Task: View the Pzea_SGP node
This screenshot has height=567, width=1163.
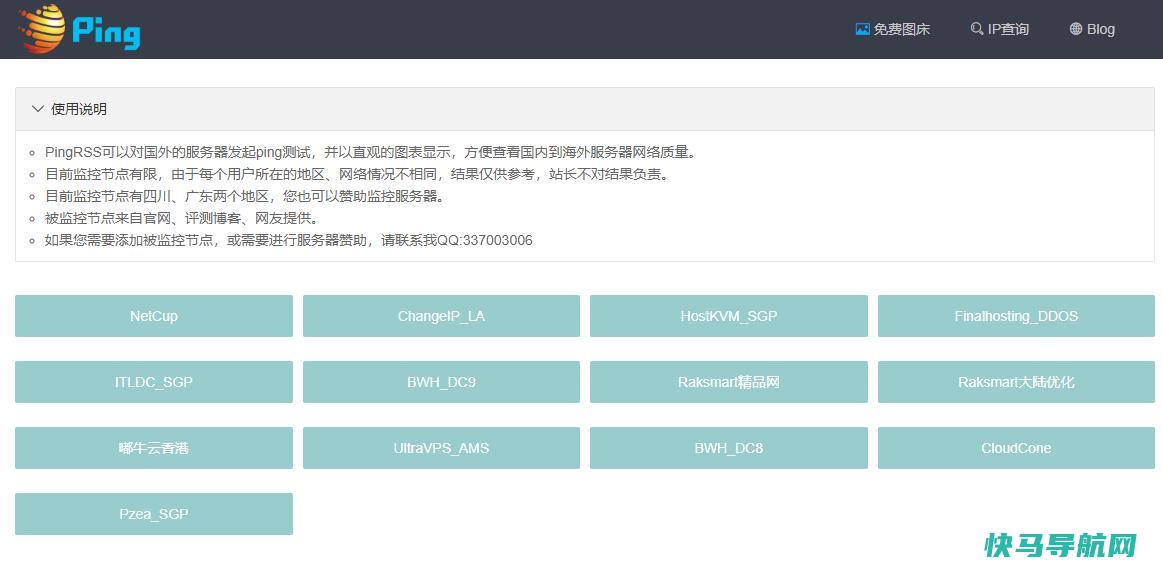Action: 154,514
